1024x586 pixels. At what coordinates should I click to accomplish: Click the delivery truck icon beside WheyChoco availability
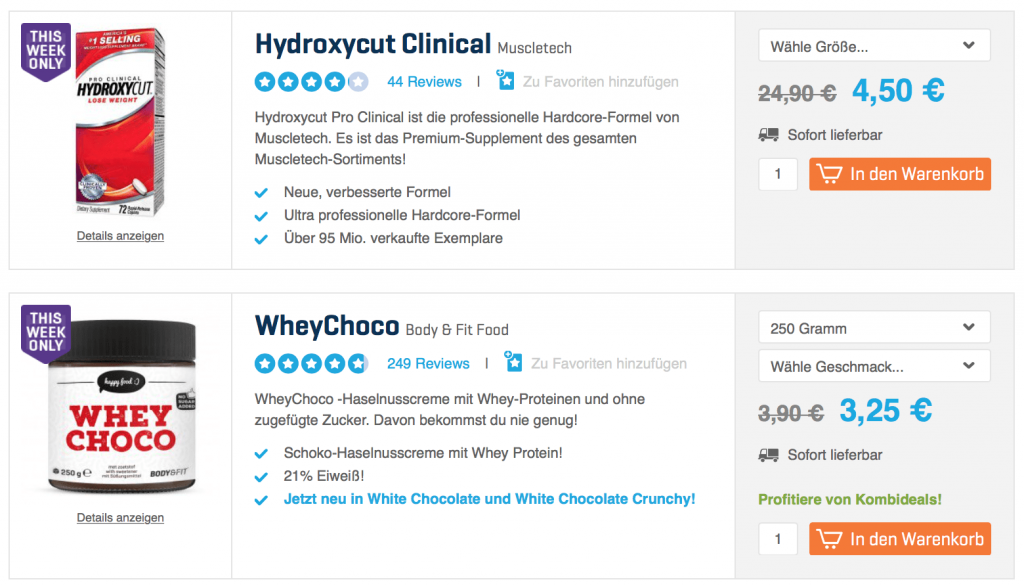[770, 455]
